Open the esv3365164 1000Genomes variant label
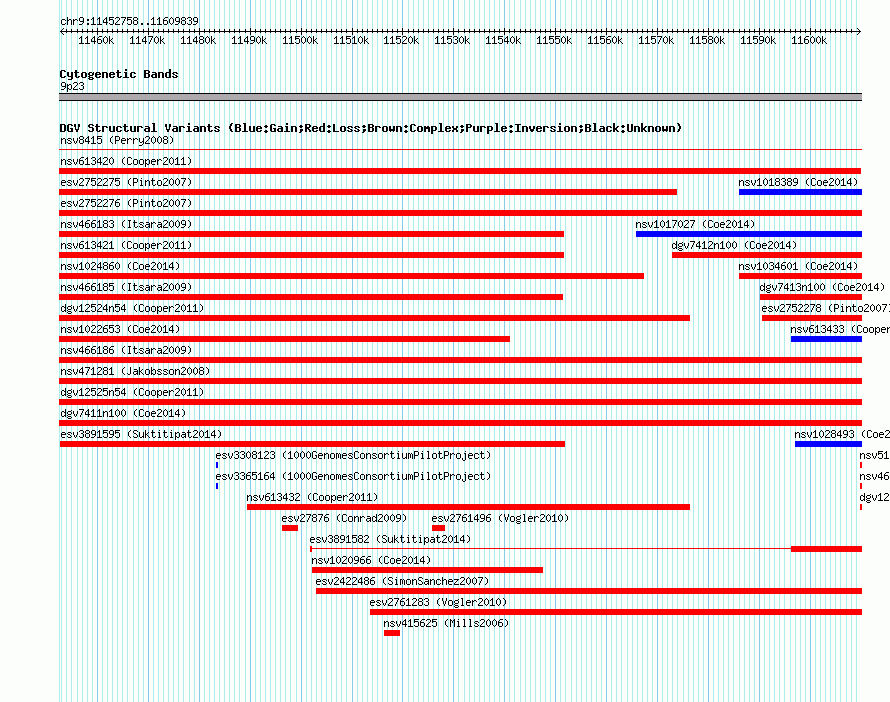 pyautogui.click(x=353, y=476)
